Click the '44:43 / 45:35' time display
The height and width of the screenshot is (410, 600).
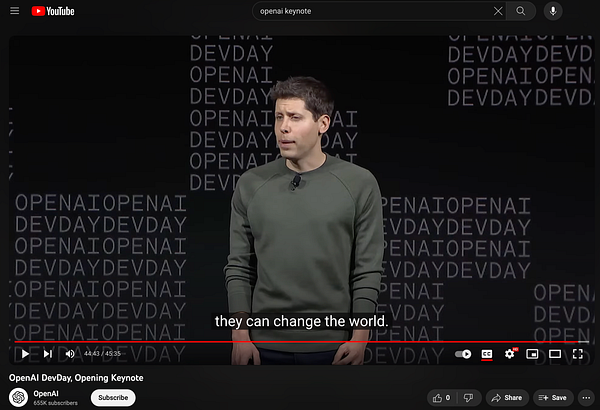103,354
